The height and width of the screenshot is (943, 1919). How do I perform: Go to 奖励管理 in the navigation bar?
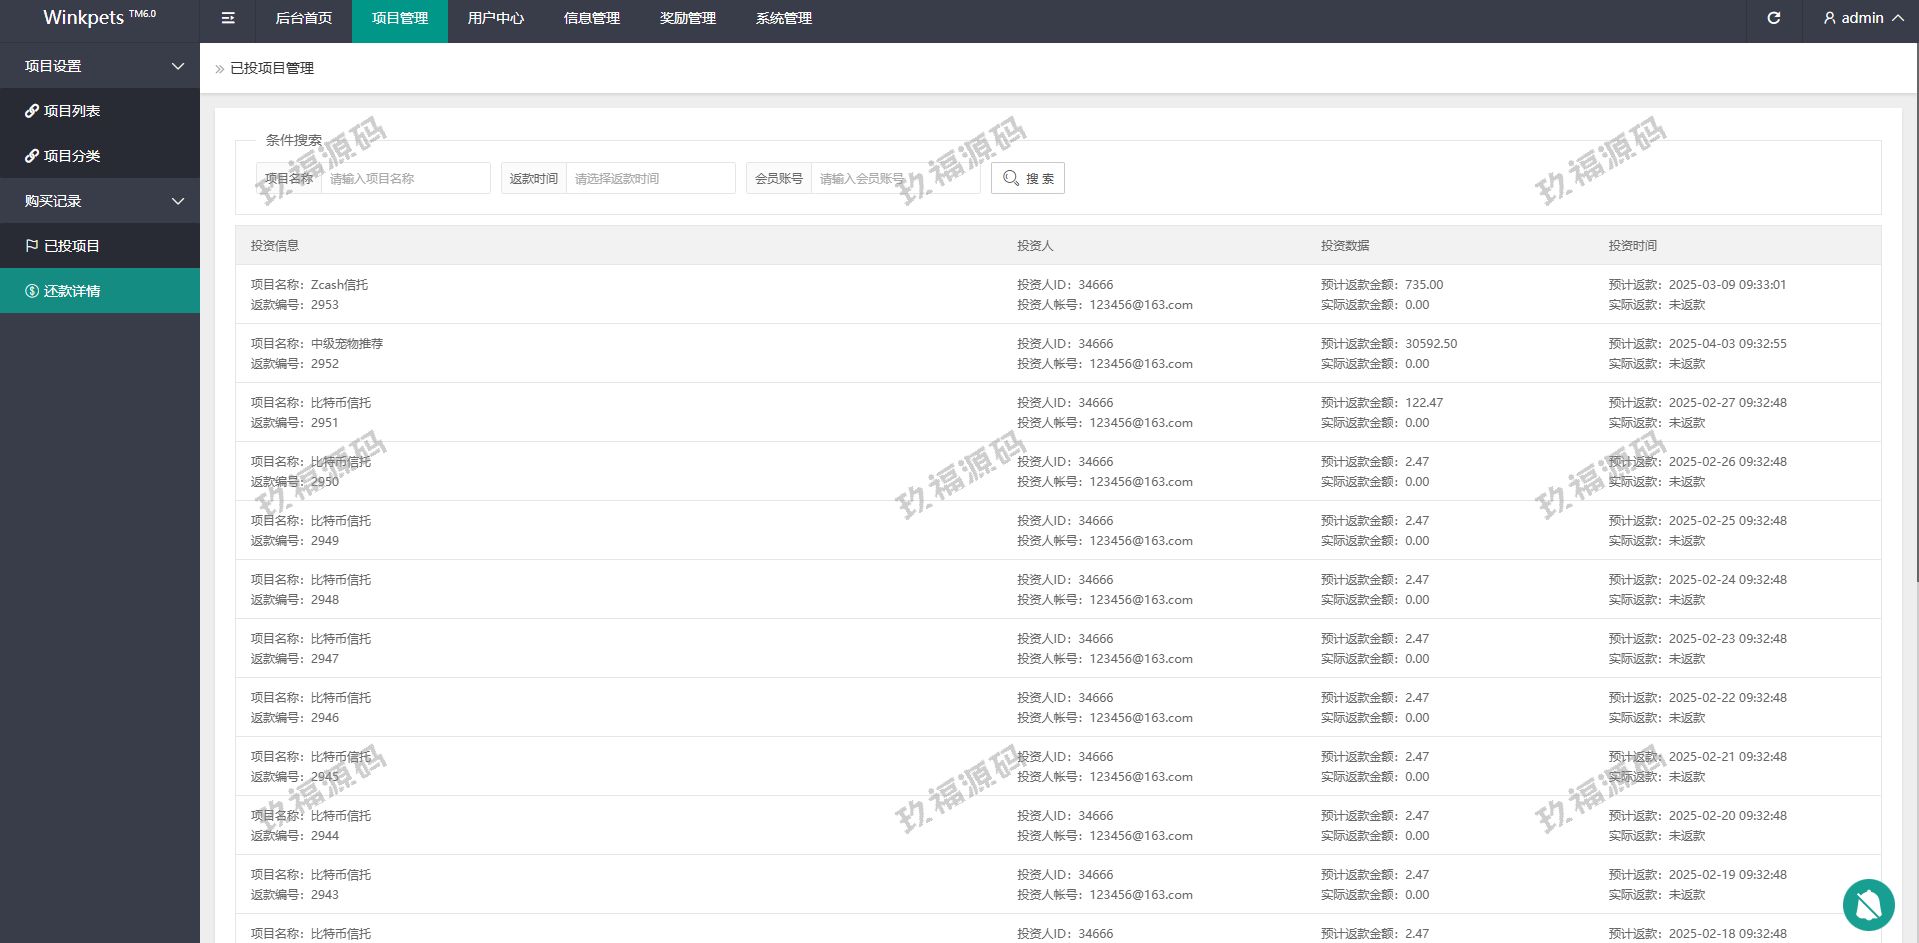pyautogui.click(x=687, y=18)
